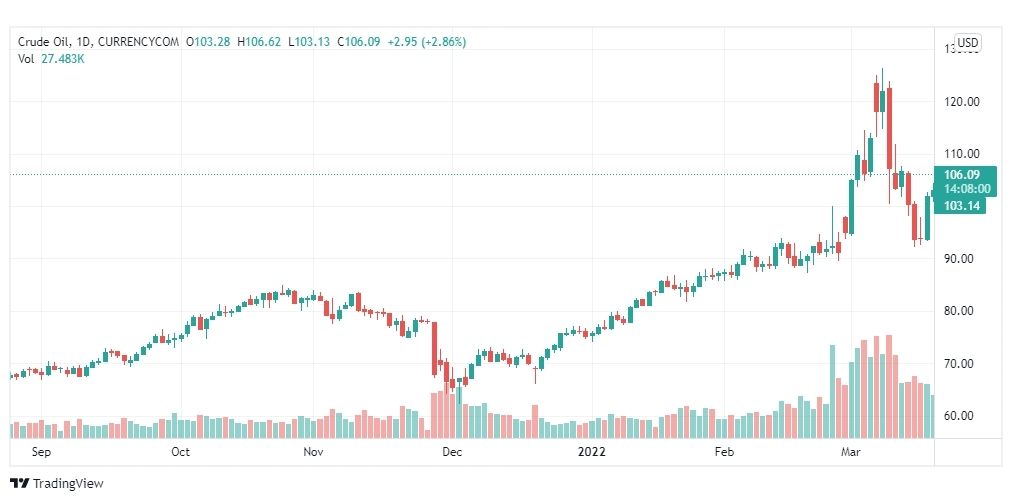This screenshot has width=1012, height=501.
Task: Click the Sep marker on time axis
Action: coord(41,452)
